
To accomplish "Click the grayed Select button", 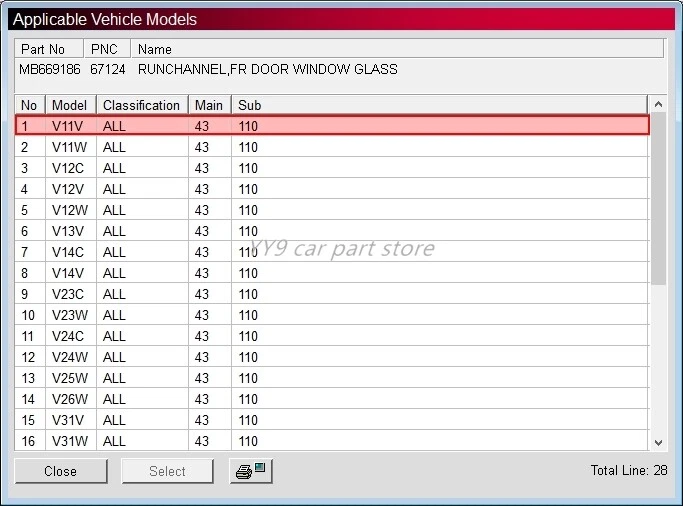I will 167,471.
